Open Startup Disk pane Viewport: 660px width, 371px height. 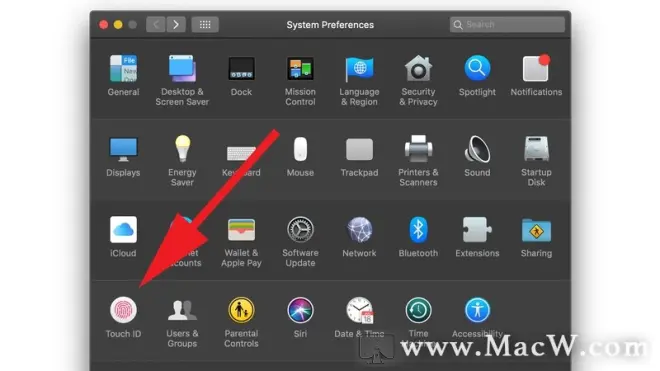536,149
